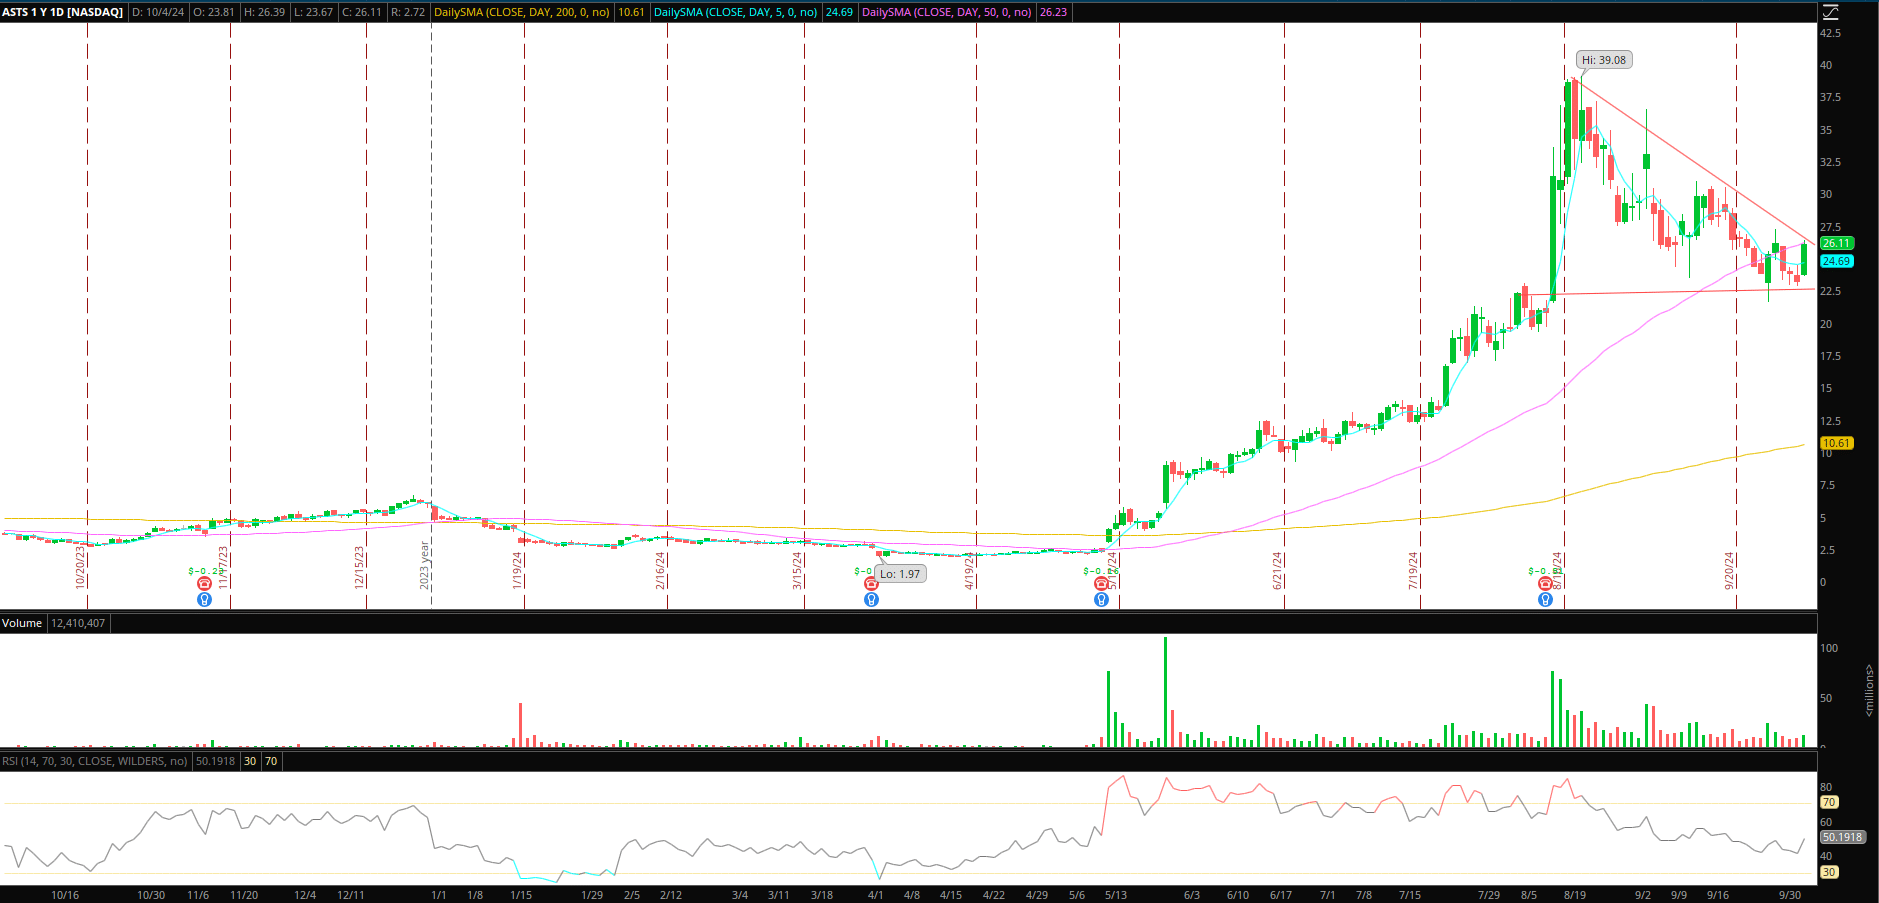Click the price axis auto-fit scale icon
The height and width of the screenshot is (903, 1879).
pos(1830,12)
